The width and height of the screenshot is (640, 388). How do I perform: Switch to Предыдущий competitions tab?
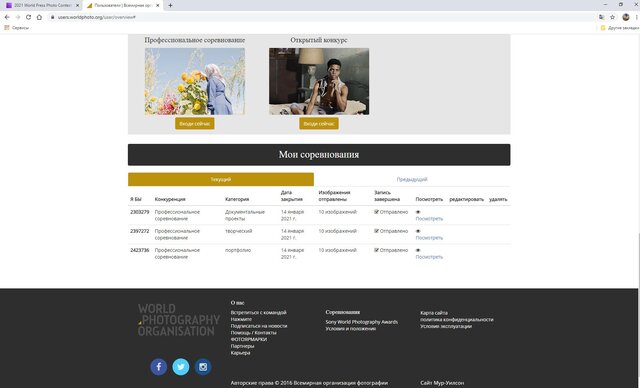(x=412, y=180)
